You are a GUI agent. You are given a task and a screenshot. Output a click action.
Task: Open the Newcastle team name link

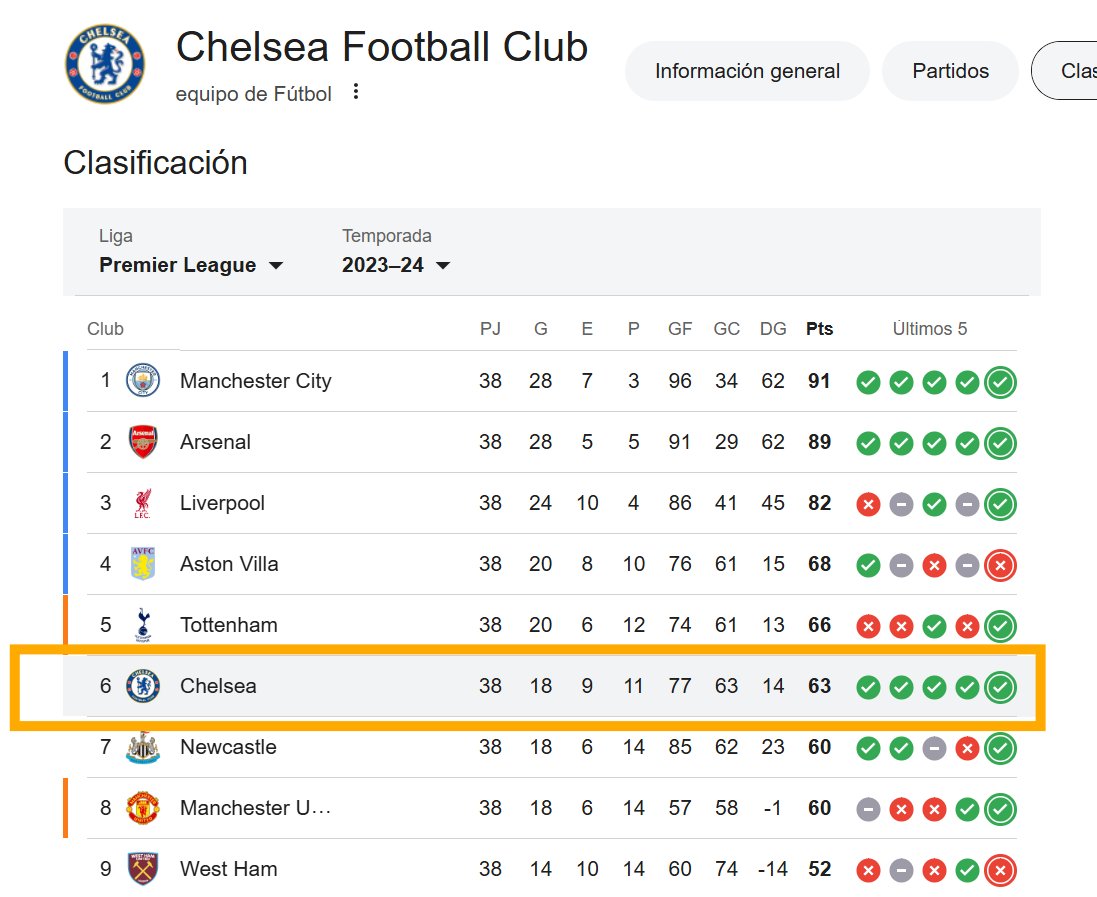(x=228, y=747)
